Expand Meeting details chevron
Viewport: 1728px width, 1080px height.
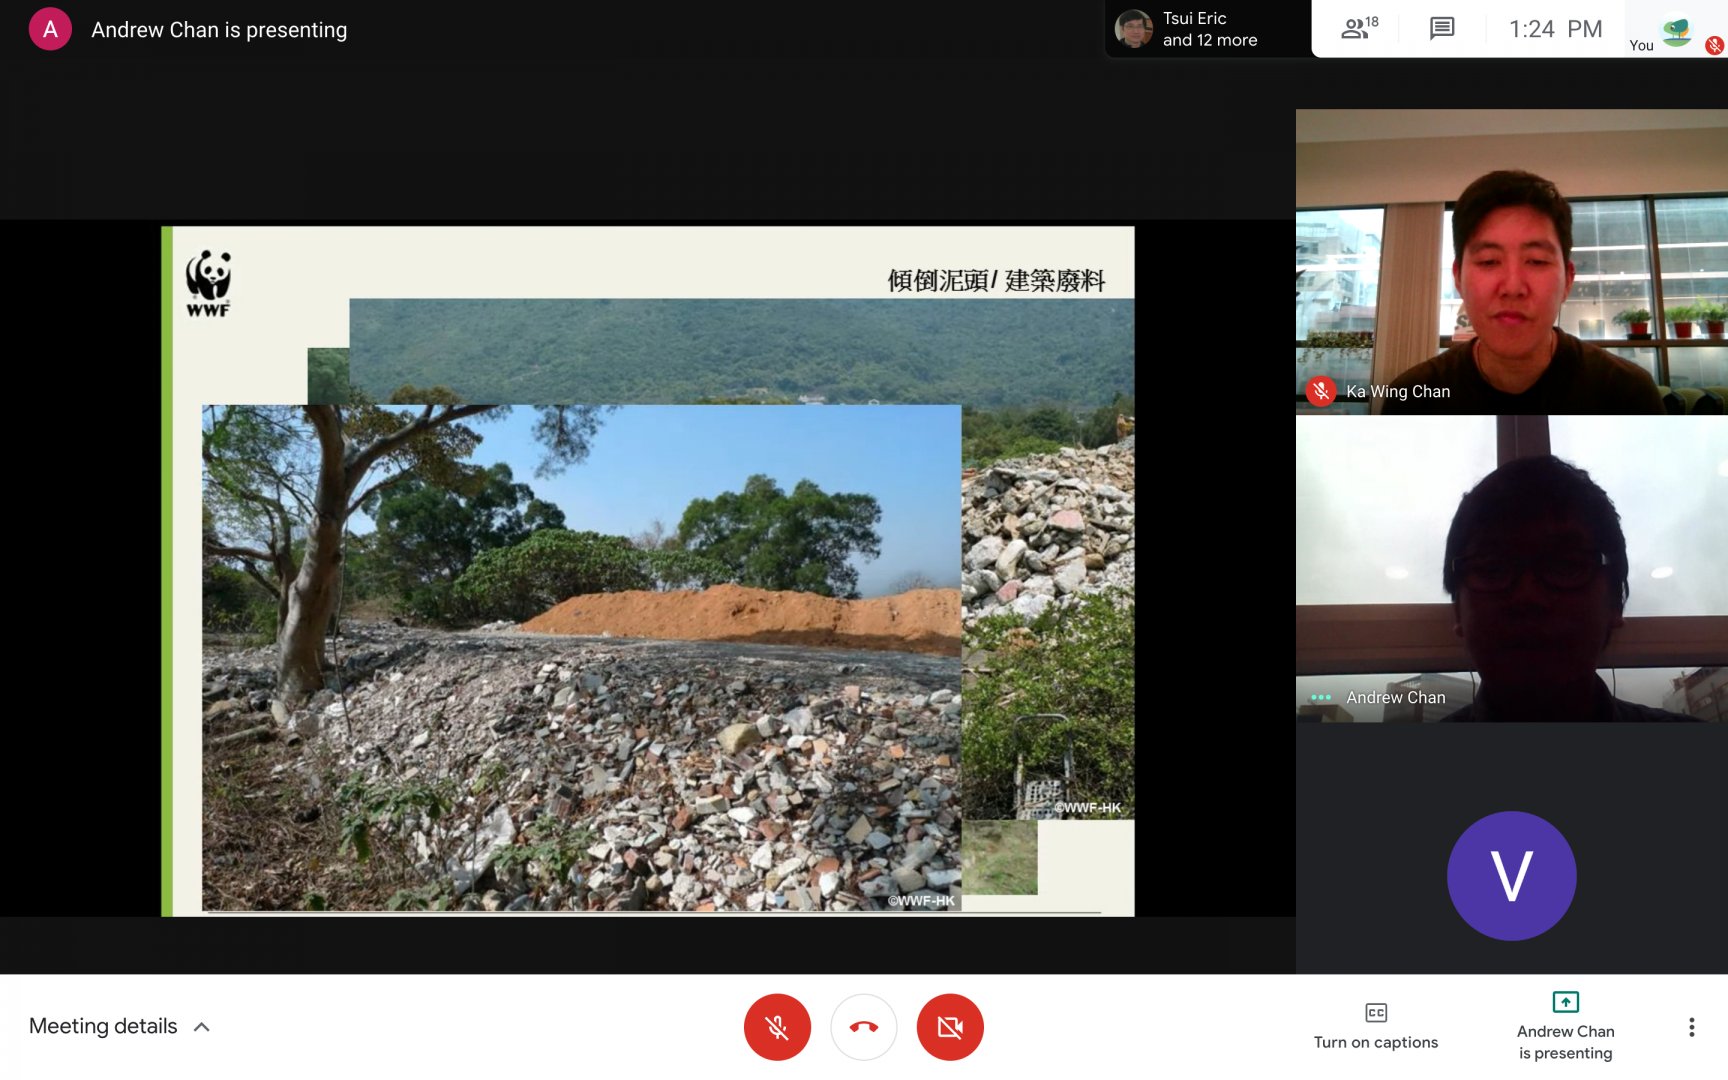coord(202,1027)
